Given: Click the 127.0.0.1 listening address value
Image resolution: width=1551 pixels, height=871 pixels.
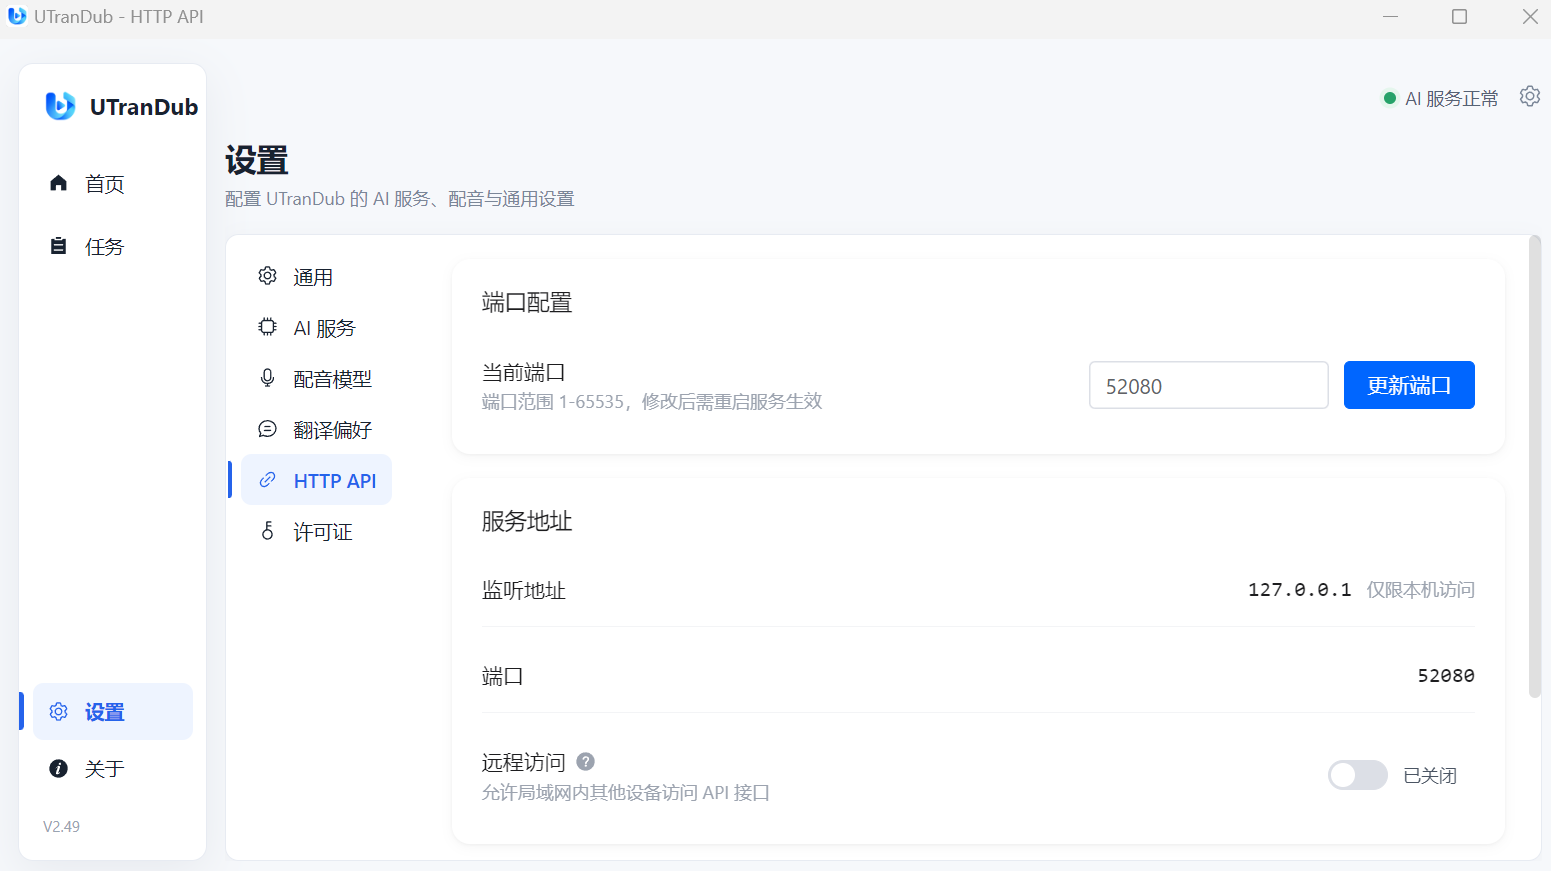Looking at the screenshot, I should tap(1299, 590).
